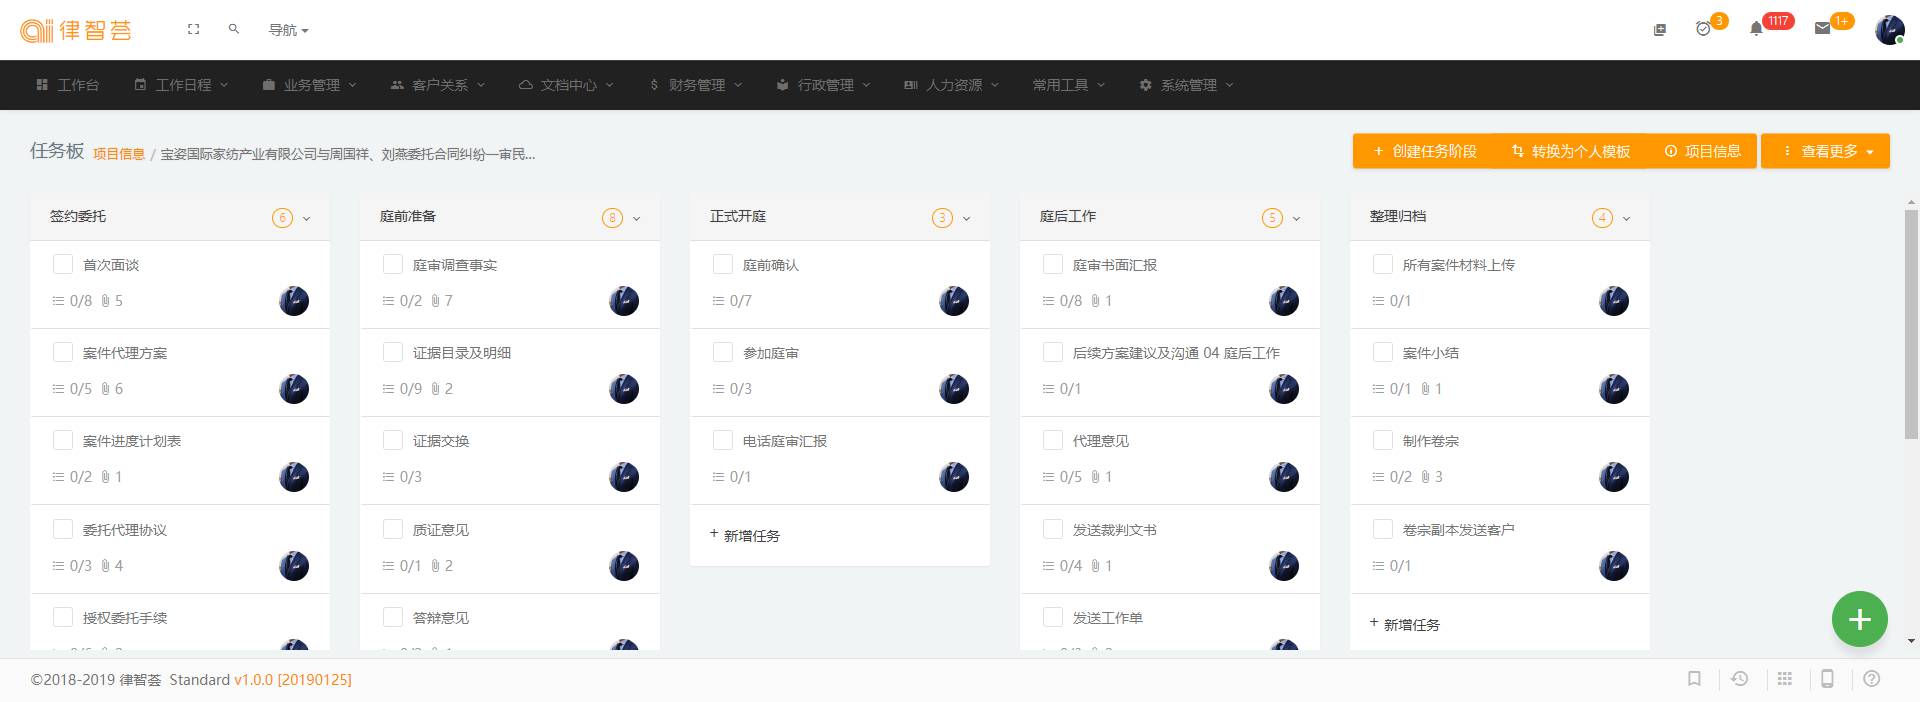Expand the 签约委托 column chevron
This screenshot has height=702, width=1920.
pos(307,218)
